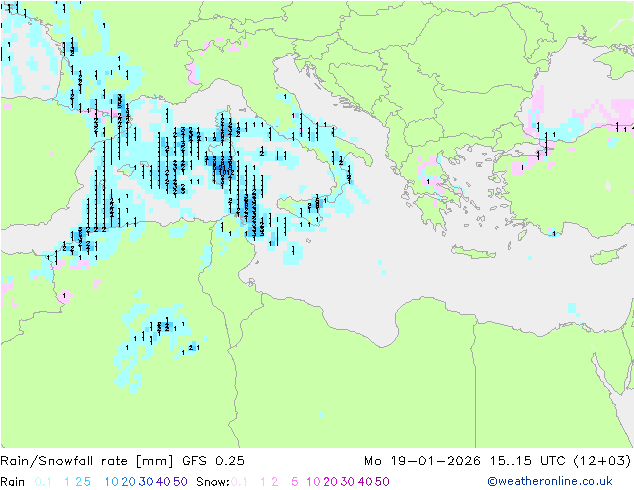
Task: Pick the Rain 30 legend value
Action: (x=146, y=481)
